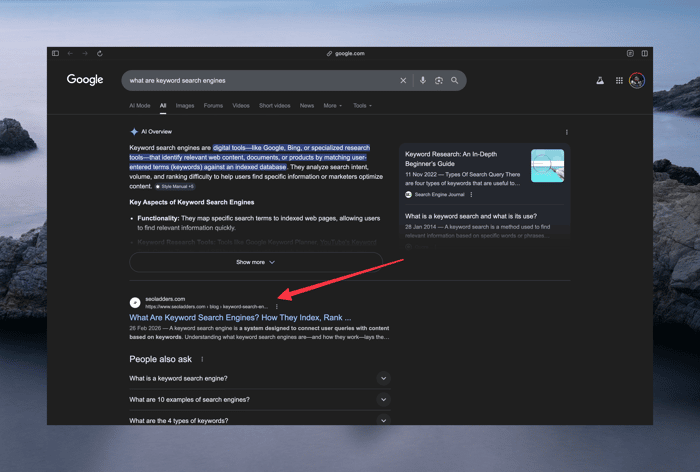This screenshot has width=700, height=472.
Task: Switch to AI Mode tab
Action: pyautogui.click(x=140, y=106)
